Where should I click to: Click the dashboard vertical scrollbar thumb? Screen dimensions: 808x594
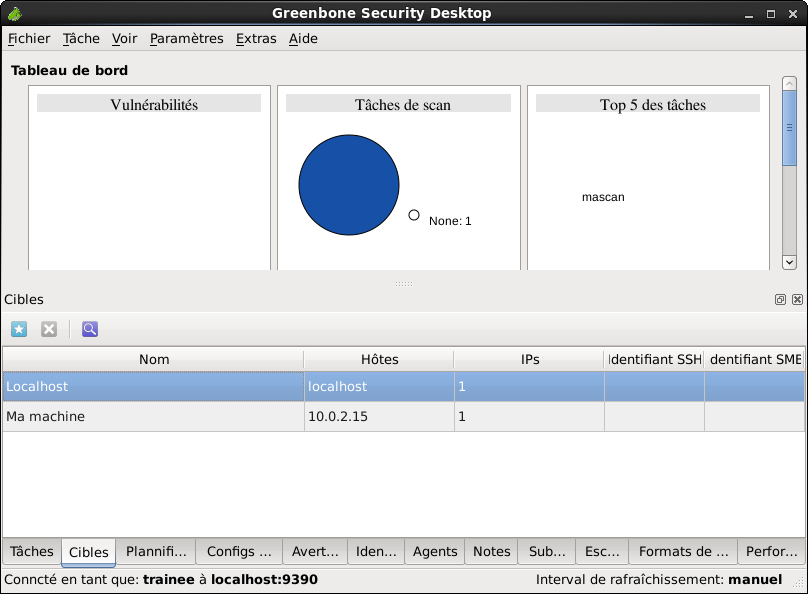tap(789, 128)
